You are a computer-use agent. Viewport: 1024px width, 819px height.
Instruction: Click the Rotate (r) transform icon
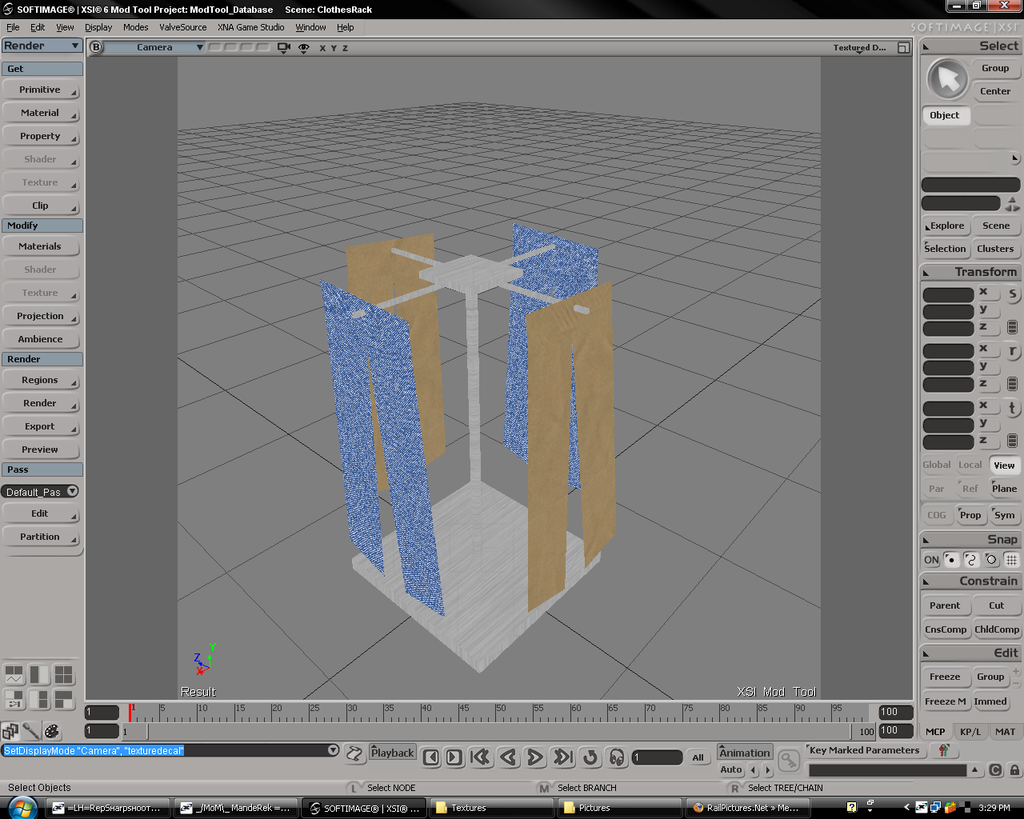(1012, 351)
